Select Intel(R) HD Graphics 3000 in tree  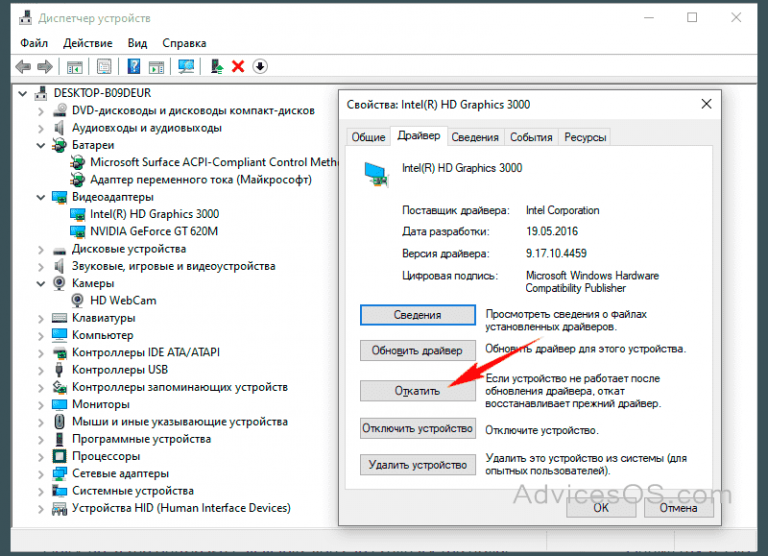tap(154, 214)
